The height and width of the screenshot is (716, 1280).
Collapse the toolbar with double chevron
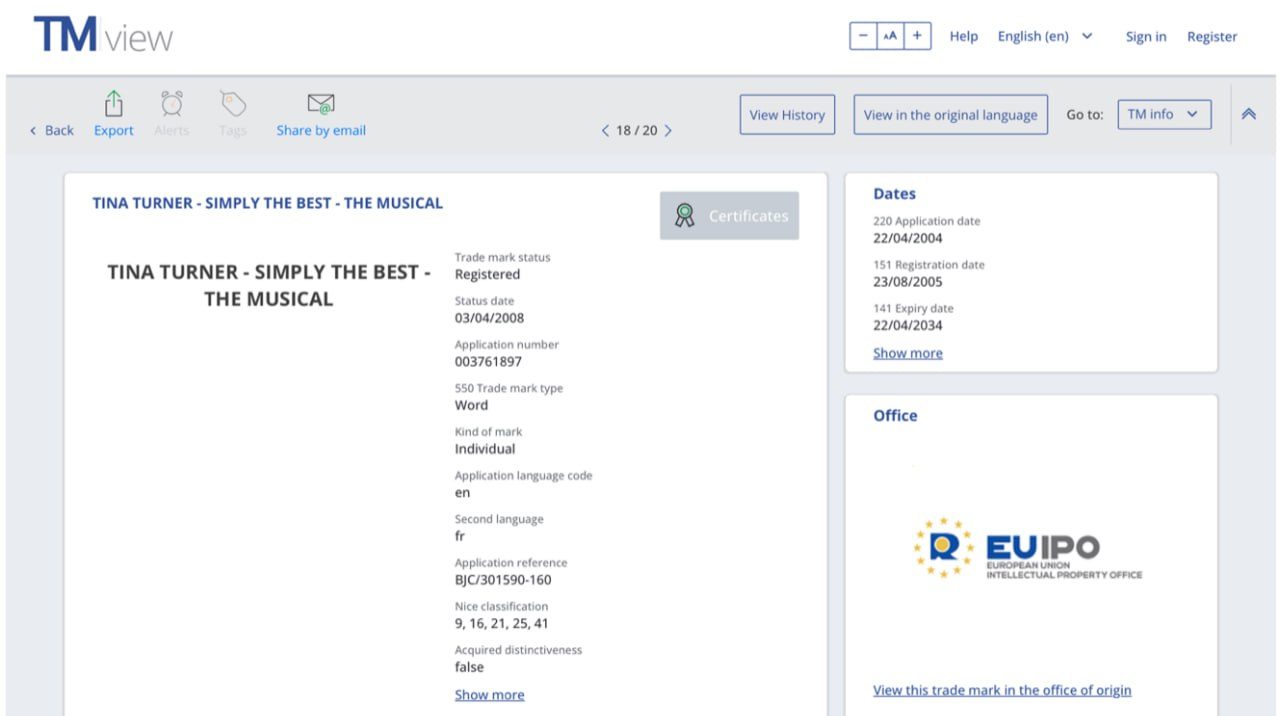tap(1248, 114)
